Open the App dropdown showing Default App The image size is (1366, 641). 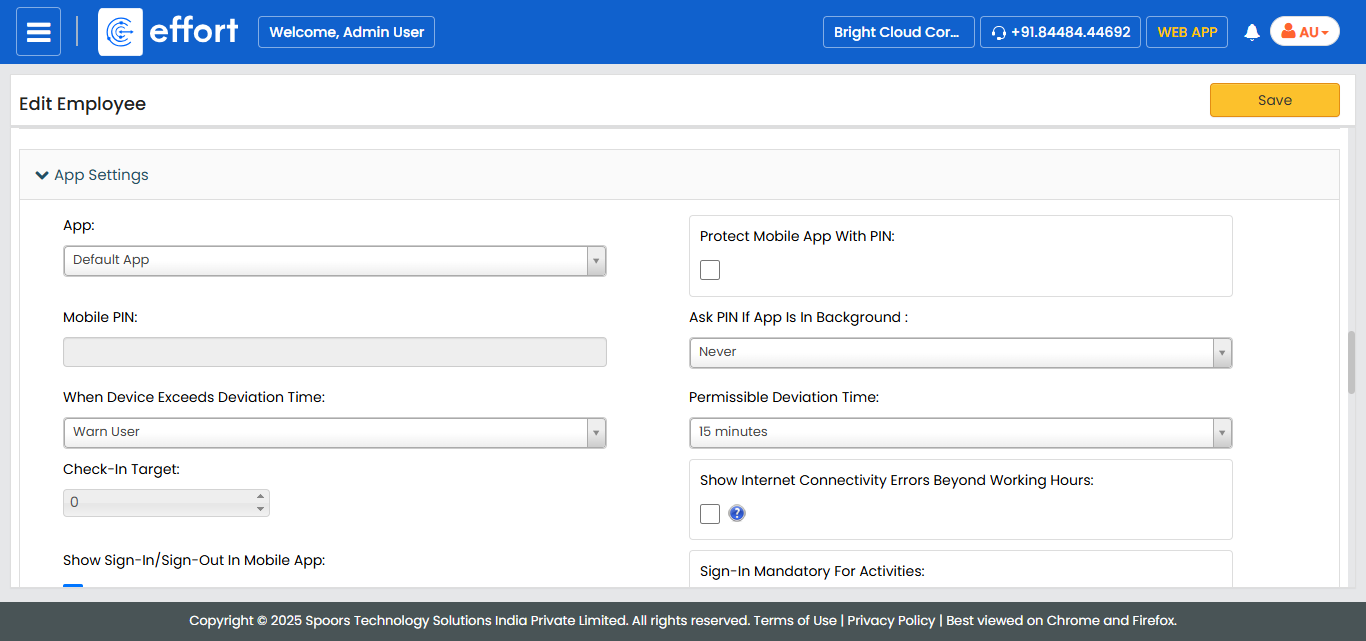[x=334, y=260]
